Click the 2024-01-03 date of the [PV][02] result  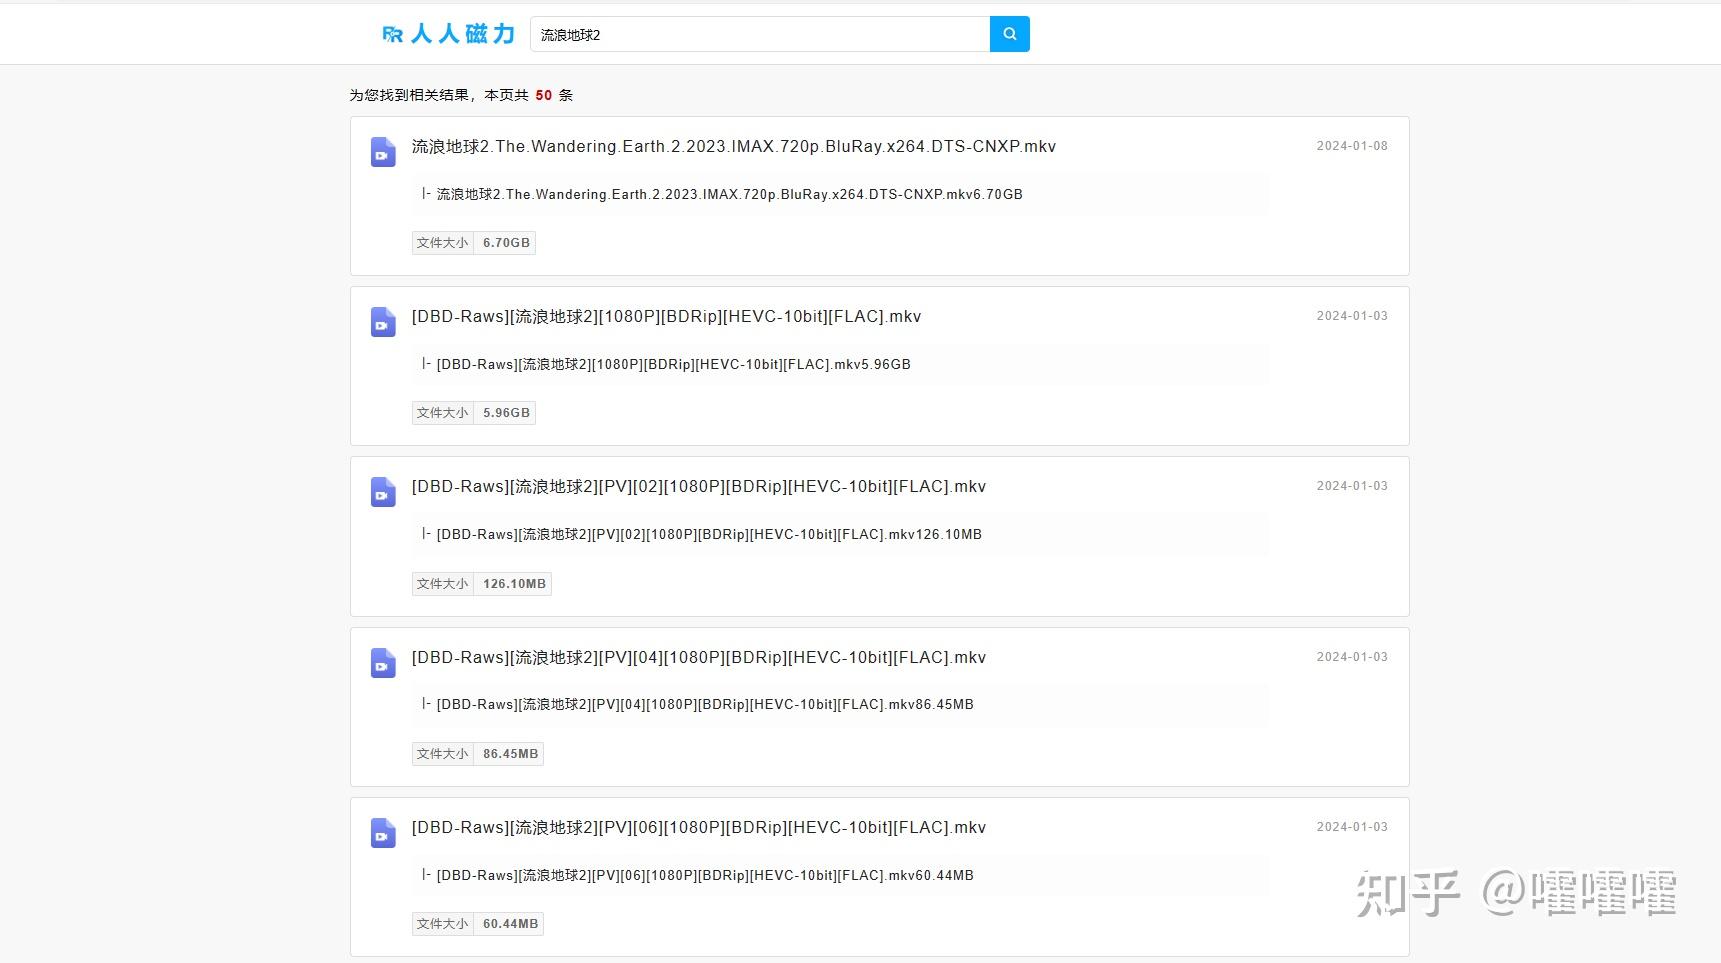pyautogui.click(x=1352, y=486)
